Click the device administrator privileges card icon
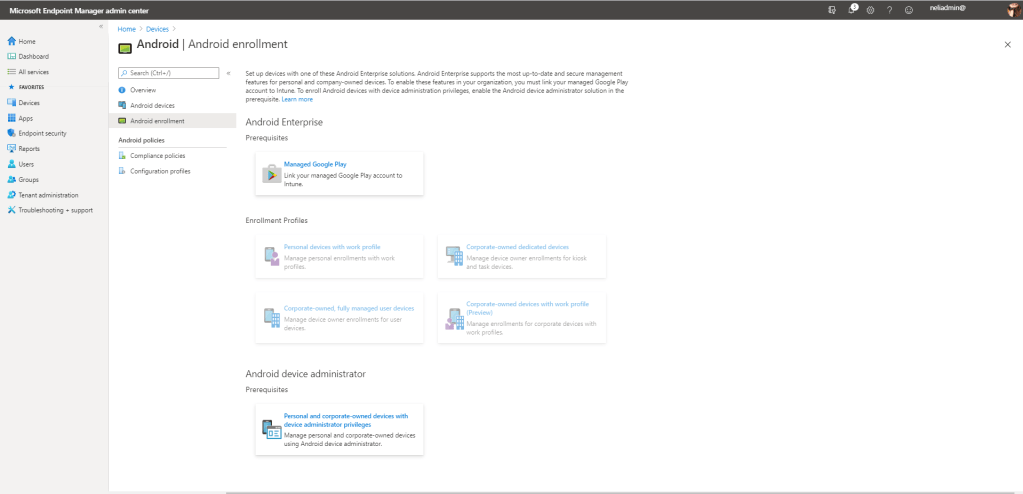 [271, 429]
